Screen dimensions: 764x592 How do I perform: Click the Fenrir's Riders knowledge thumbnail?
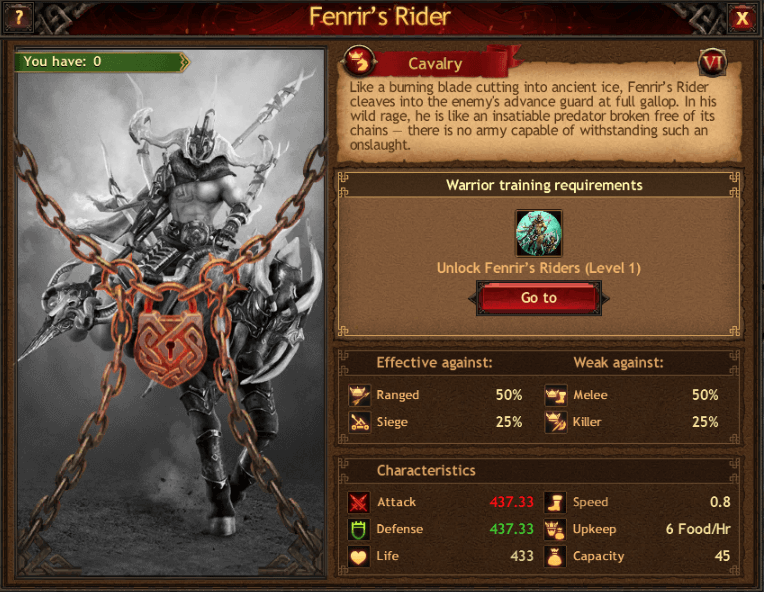pos(538,233)
